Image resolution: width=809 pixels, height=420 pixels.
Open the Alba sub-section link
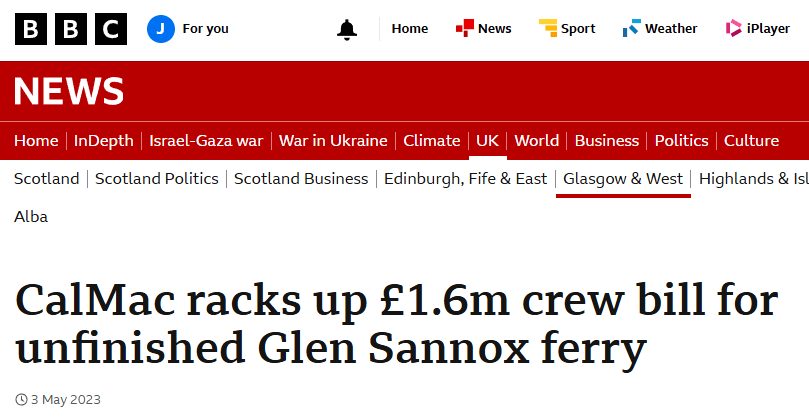click(x=31, y=216)
